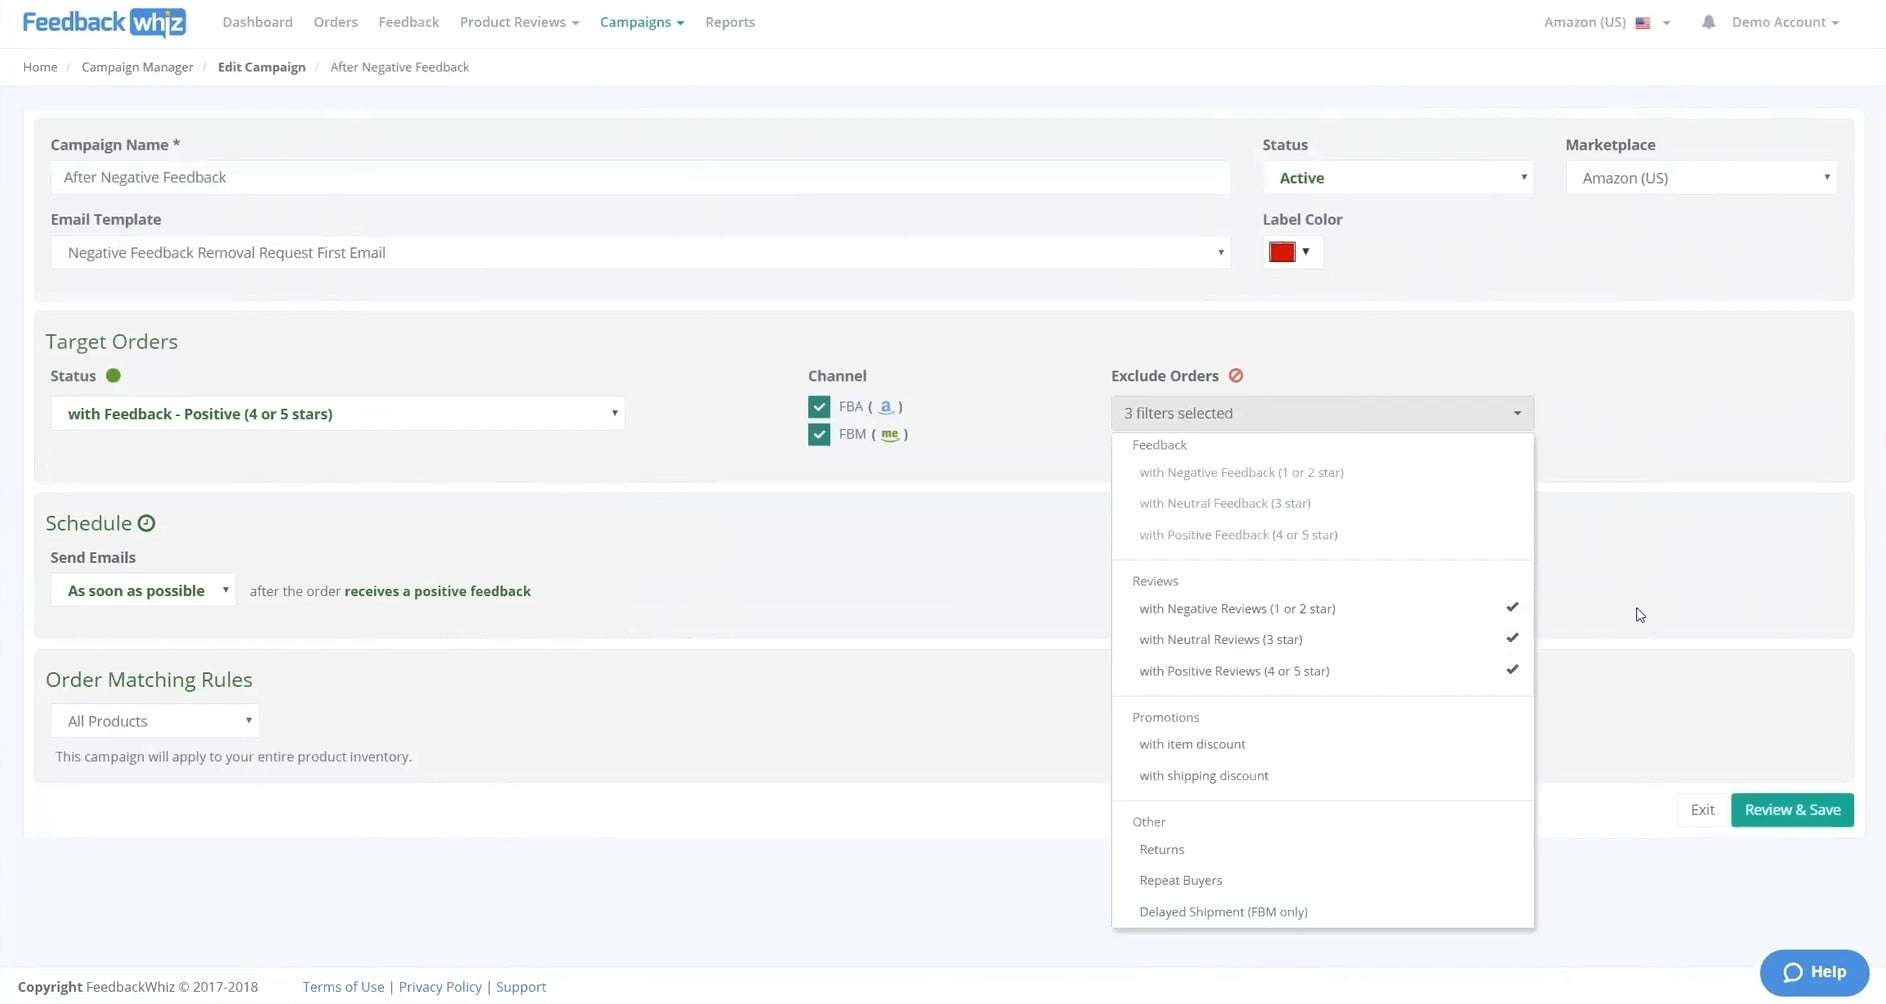Open the Reports navigation item
Viewport: 1886px width, 1004px height.
pyautogui.click(x=730, y=22)
